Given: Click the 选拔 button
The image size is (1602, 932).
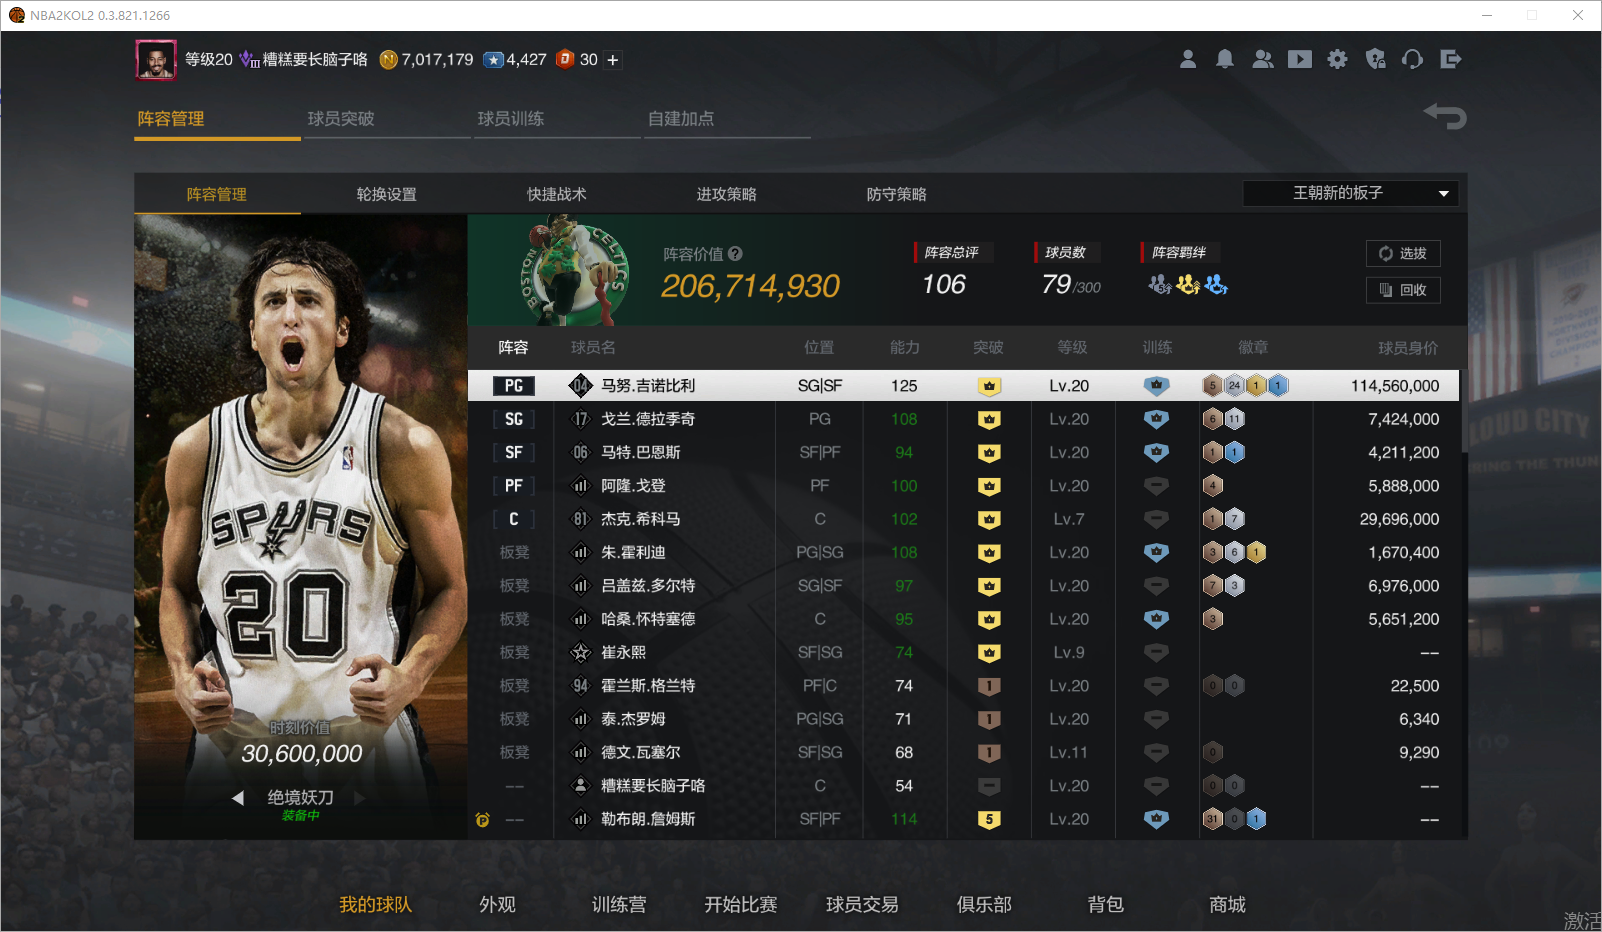Looking at the screenshot, I should [x=1402, y=254].
